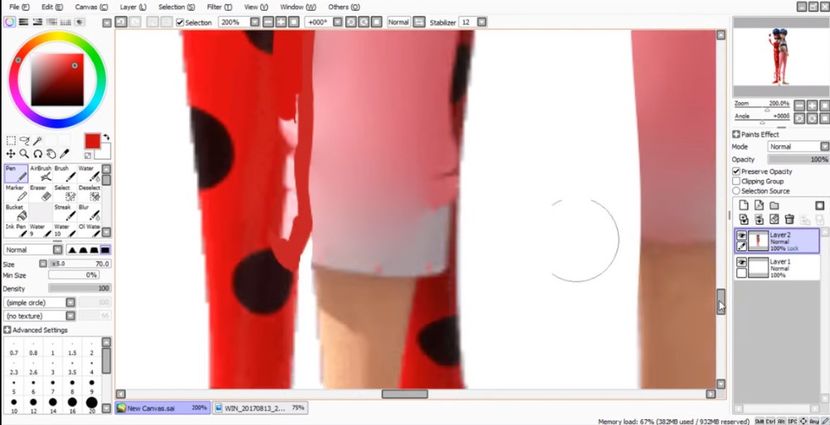Open the 200% zoom dropdown in toolbar

pyautogui.click(x=255, y=22)
